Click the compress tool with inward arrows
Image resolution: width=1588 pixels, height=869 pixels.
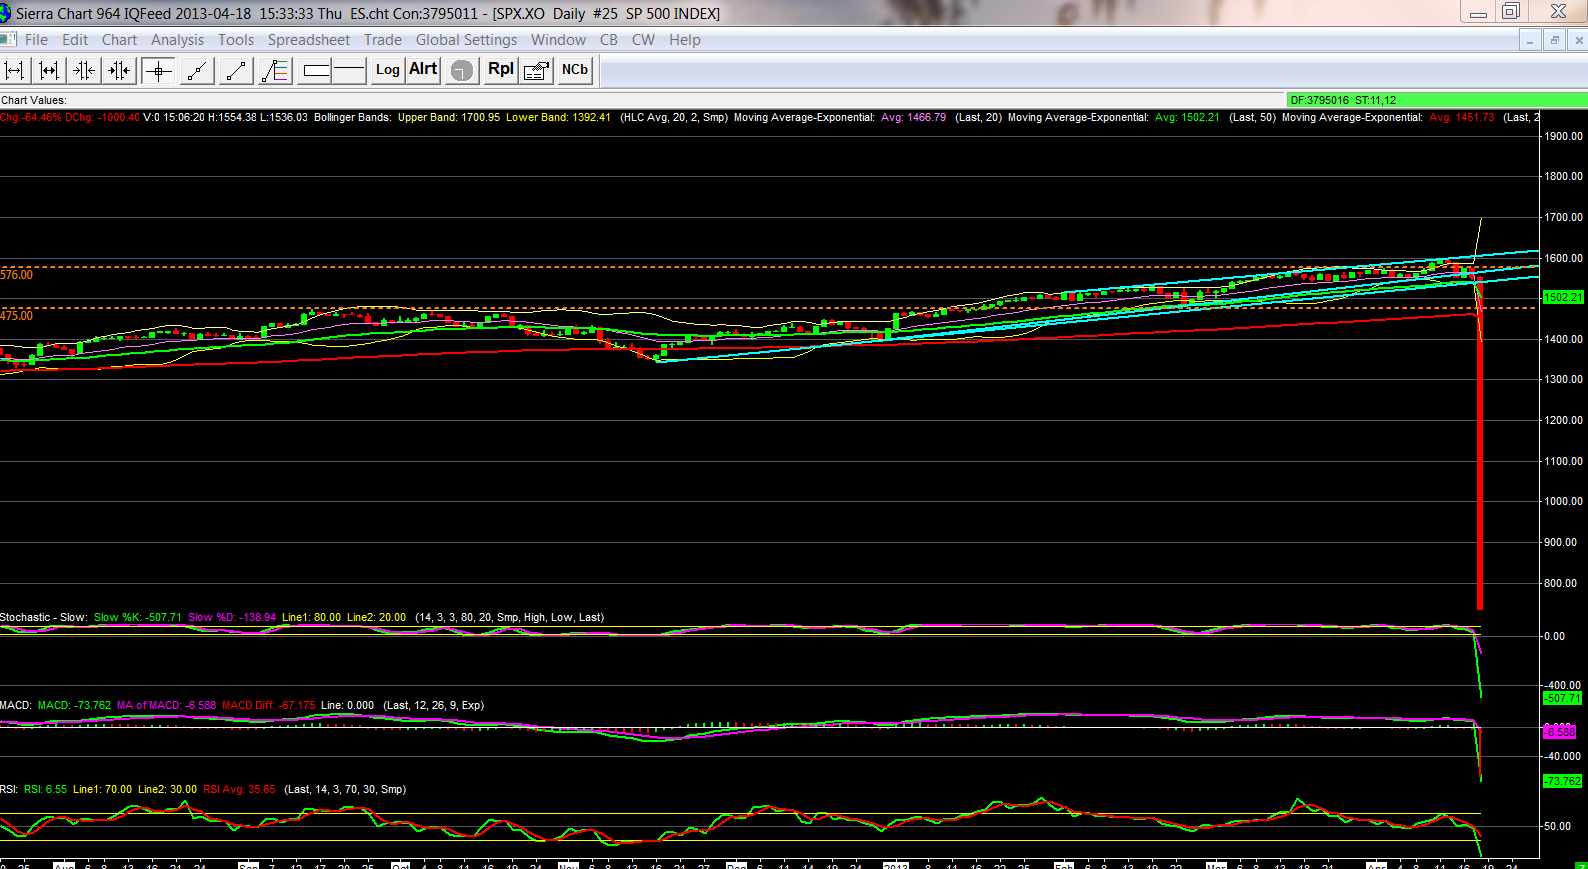(x=84, y=70)
